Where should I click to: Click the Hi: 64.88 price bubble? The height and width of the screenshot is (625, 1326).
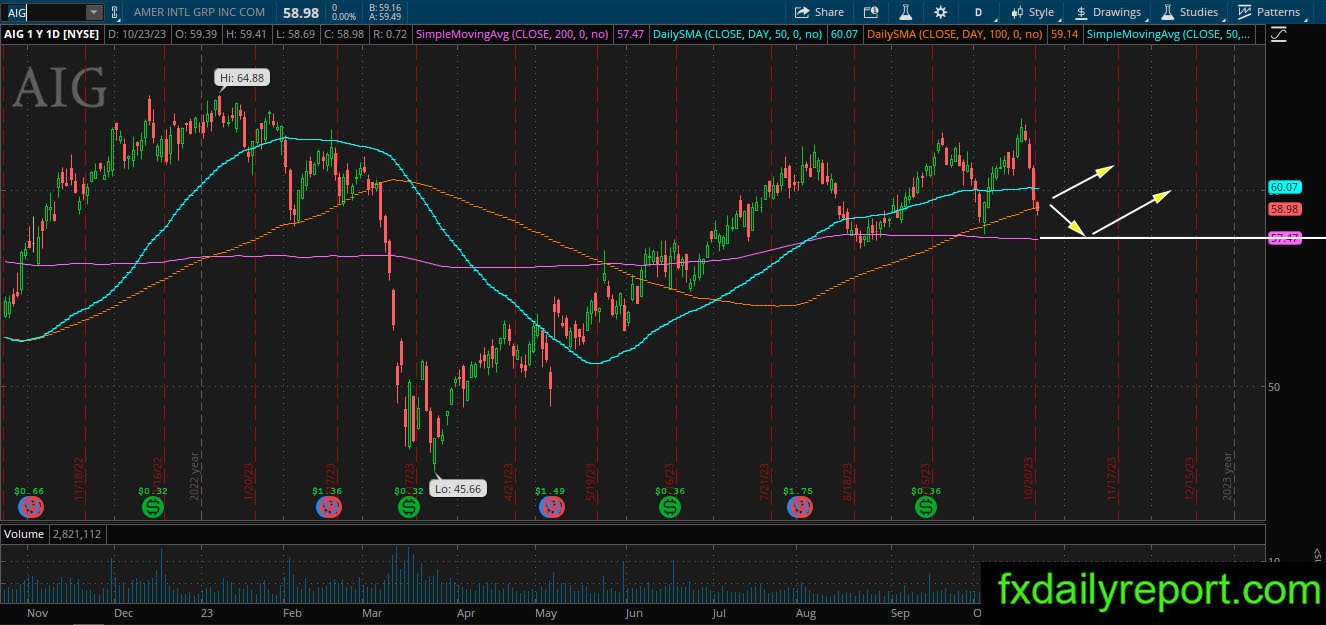coord(241,77)
